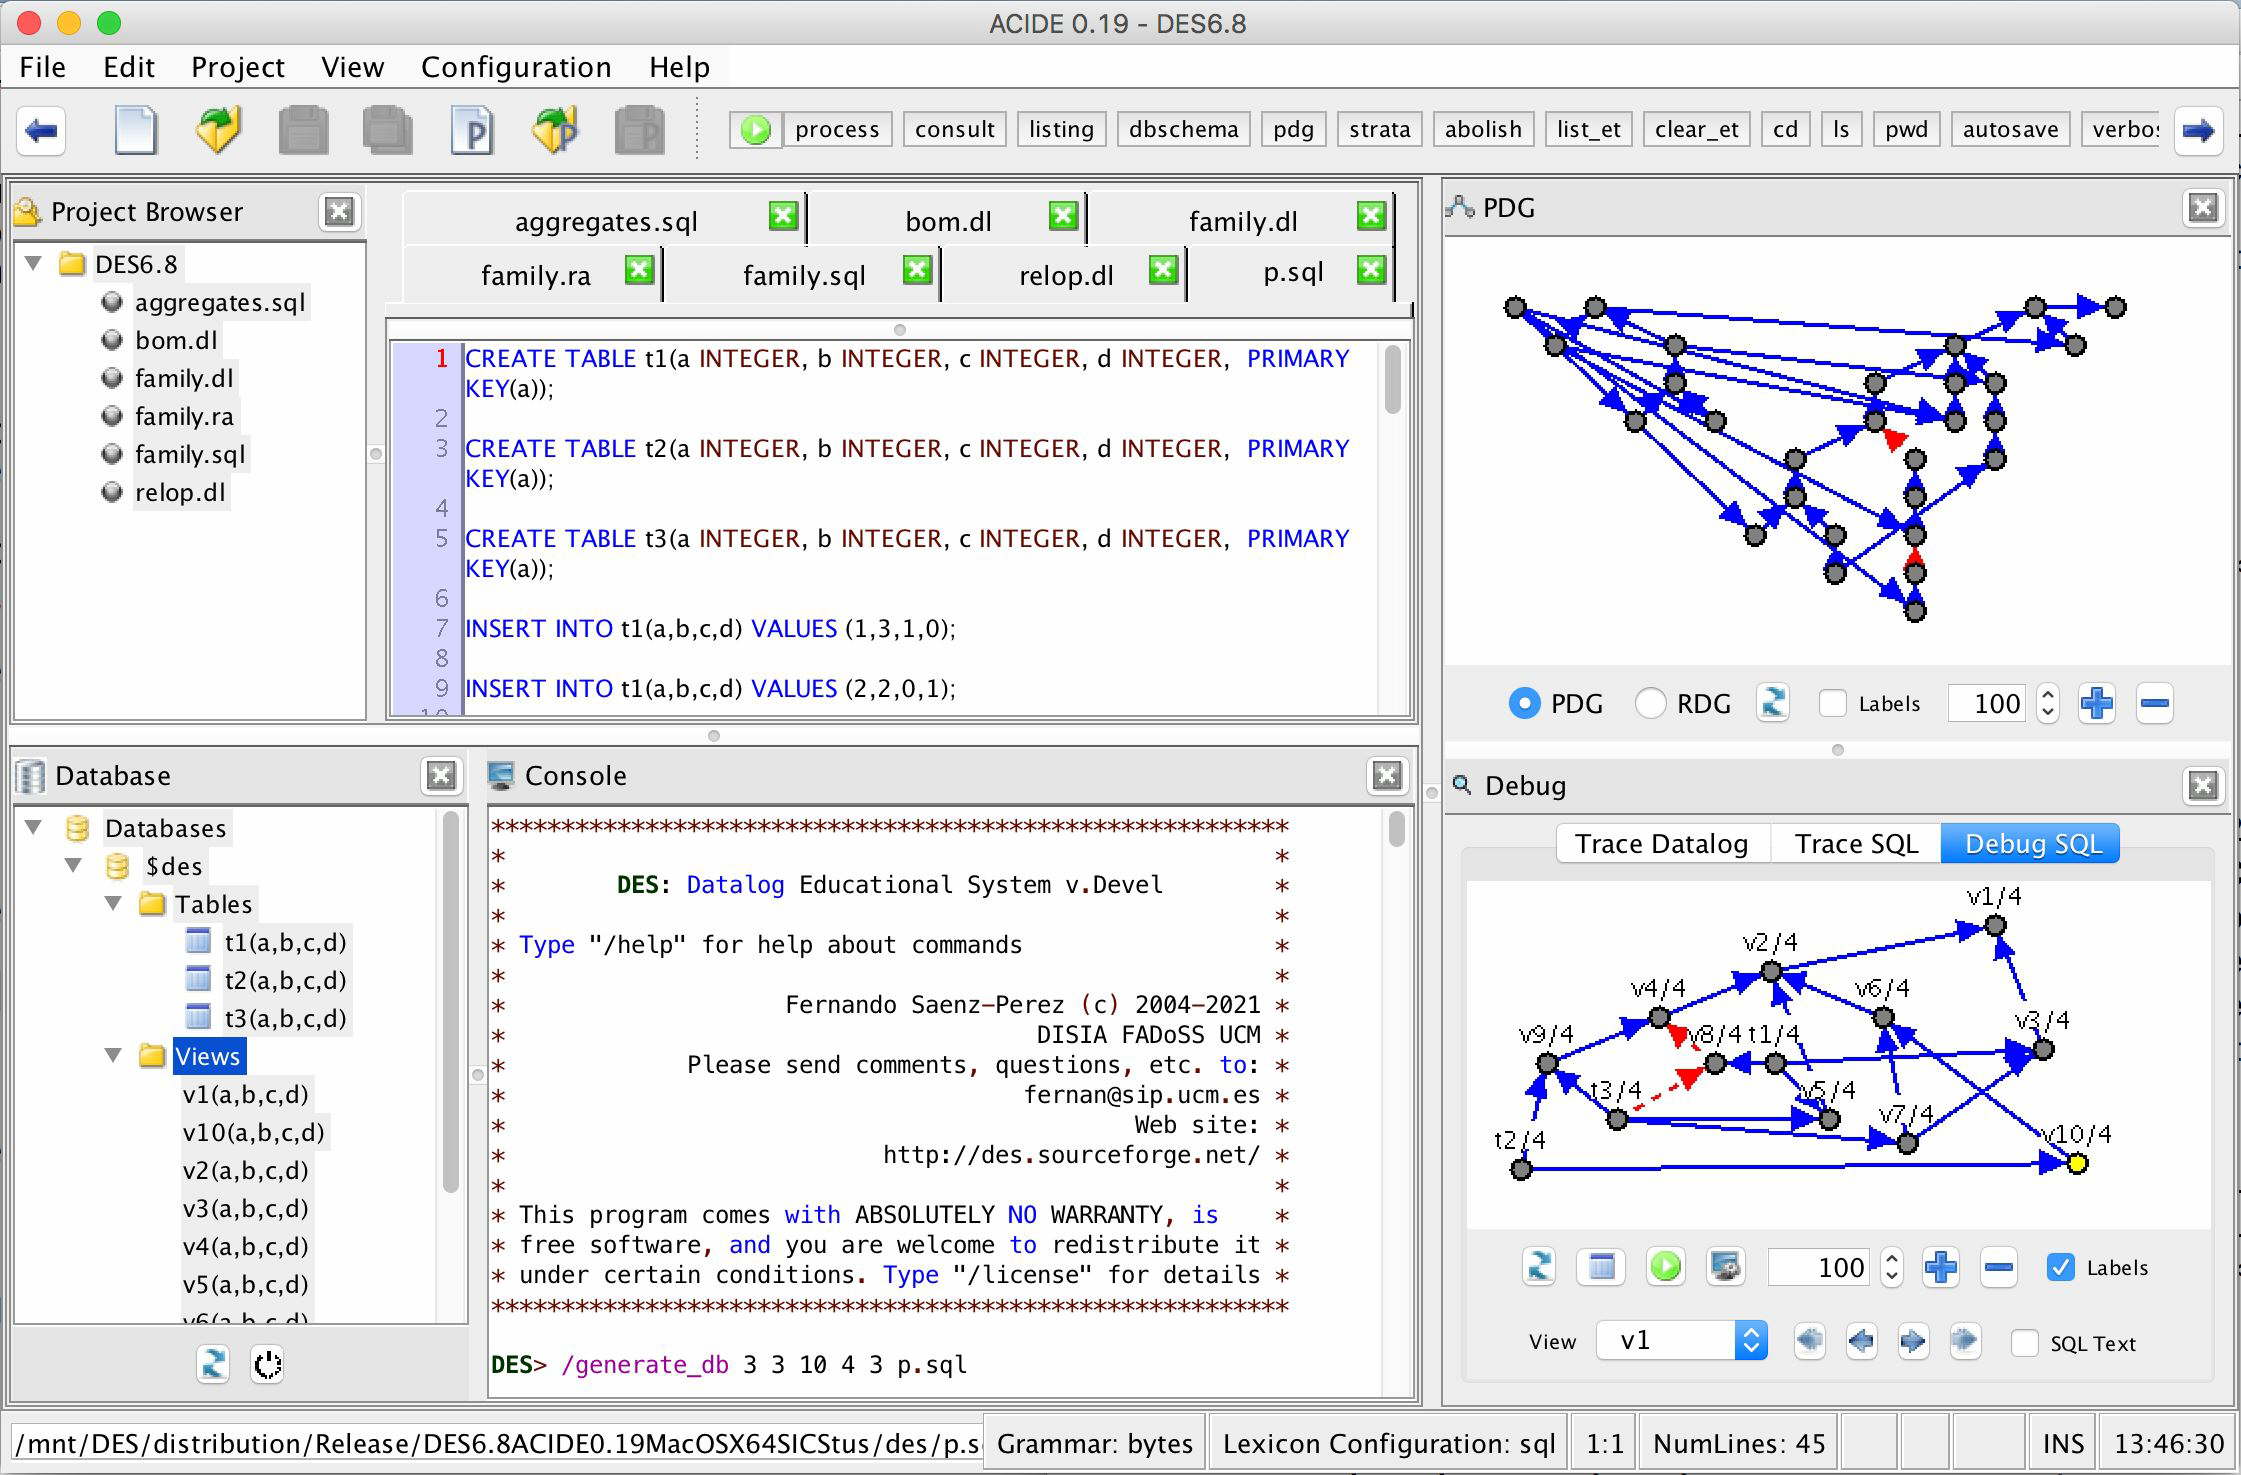Switch to the family.sql editor tab
The height and width of the screenshot is (1475, 2241).
point(804,275)
